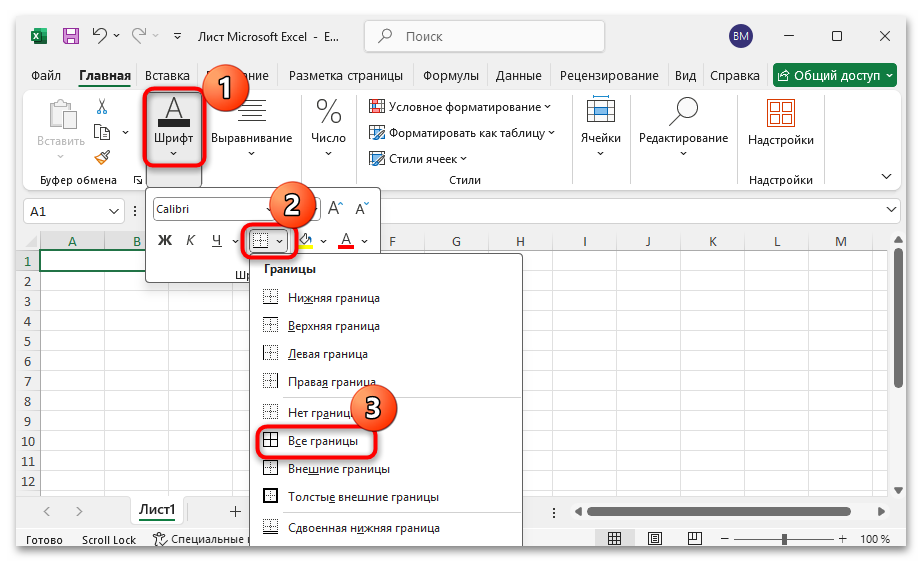922x562 pixels.
Task: Collapse the ribbon with the chevron
Action: (886, 176)
